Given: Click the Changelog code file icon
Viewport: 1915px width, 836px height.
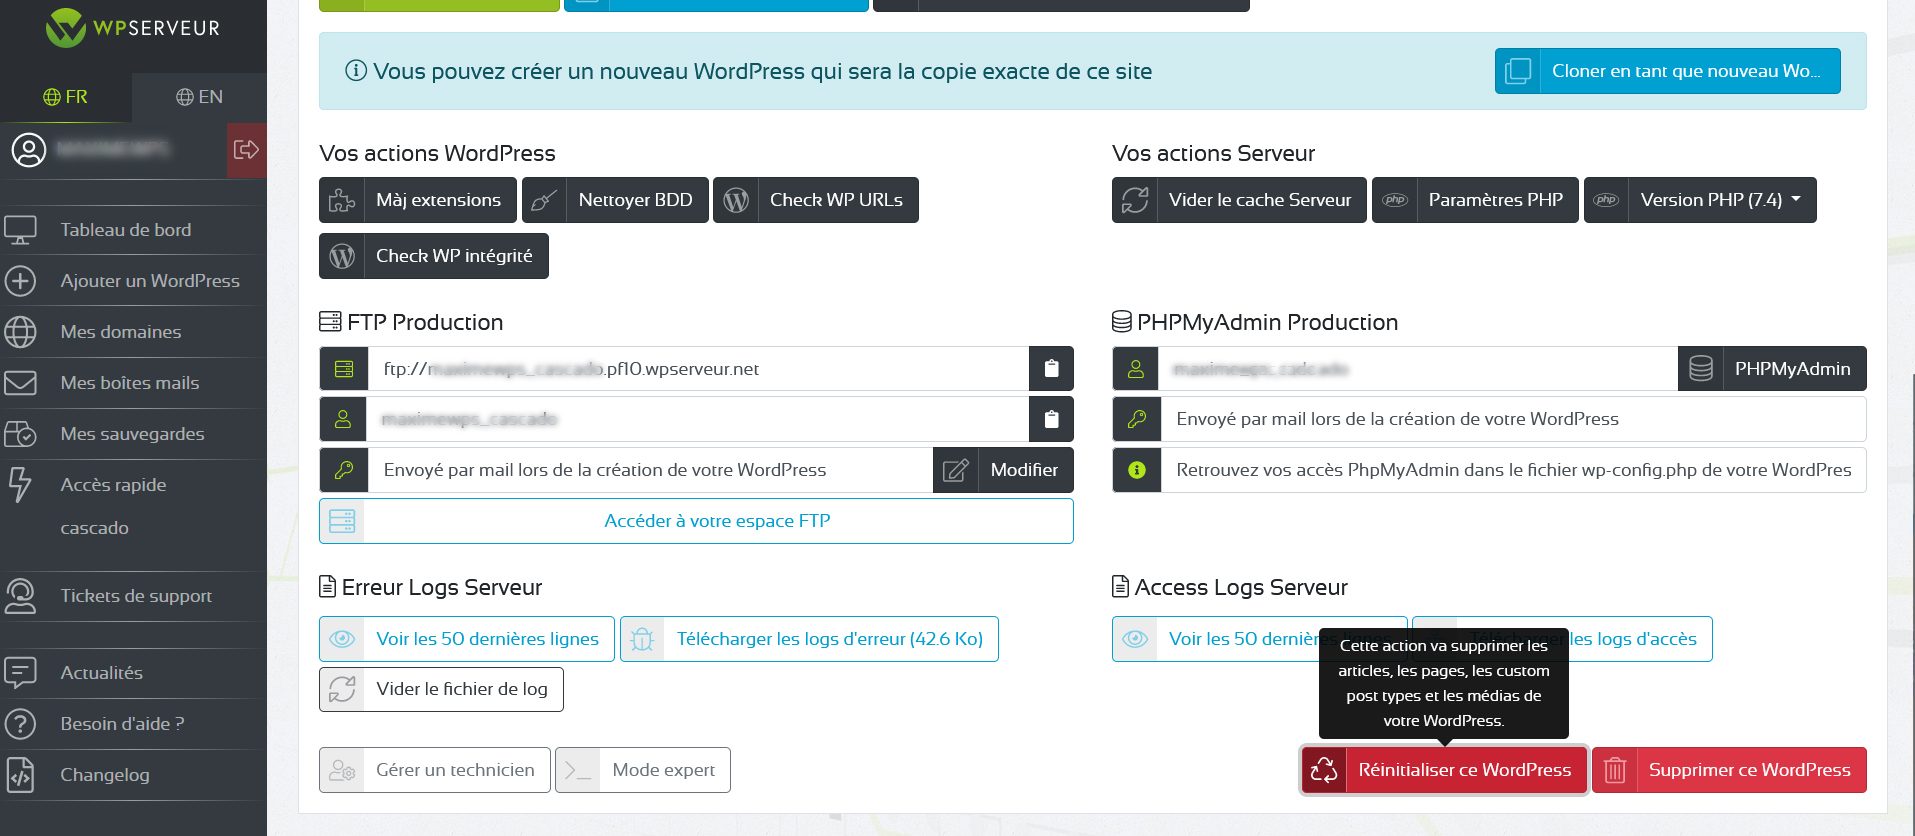Looking at the screenshot, I should tap(20, 775).
